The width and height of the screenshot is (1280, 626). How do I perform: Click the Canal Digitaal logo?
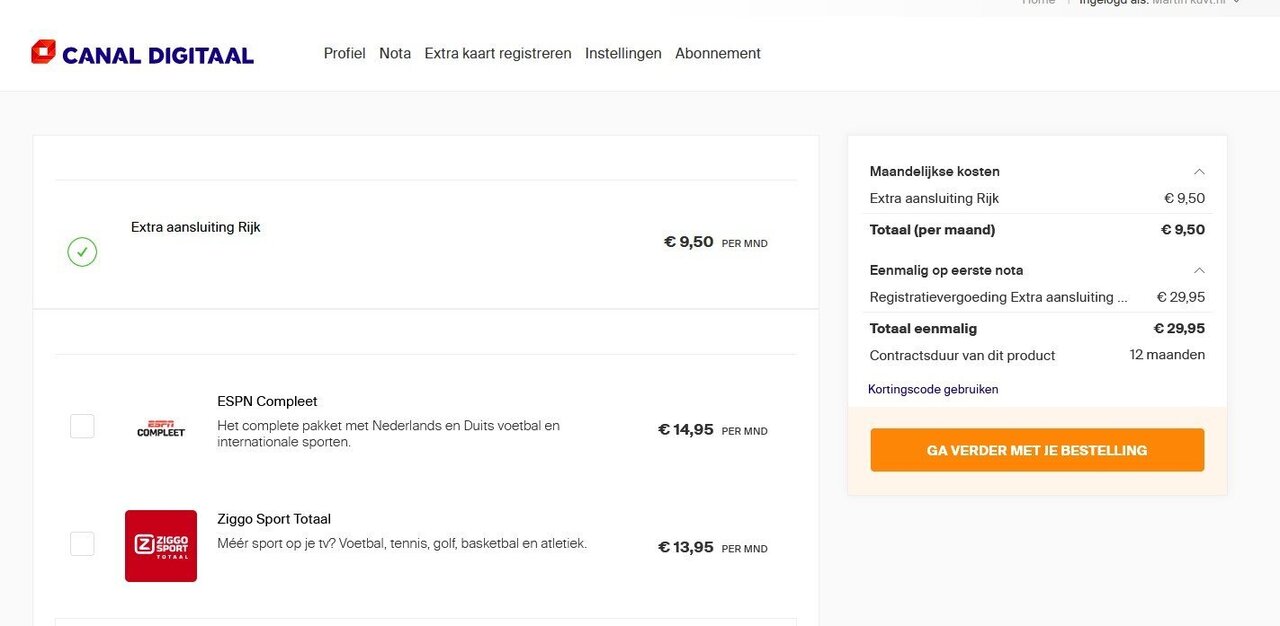click(x=142, y=53)
